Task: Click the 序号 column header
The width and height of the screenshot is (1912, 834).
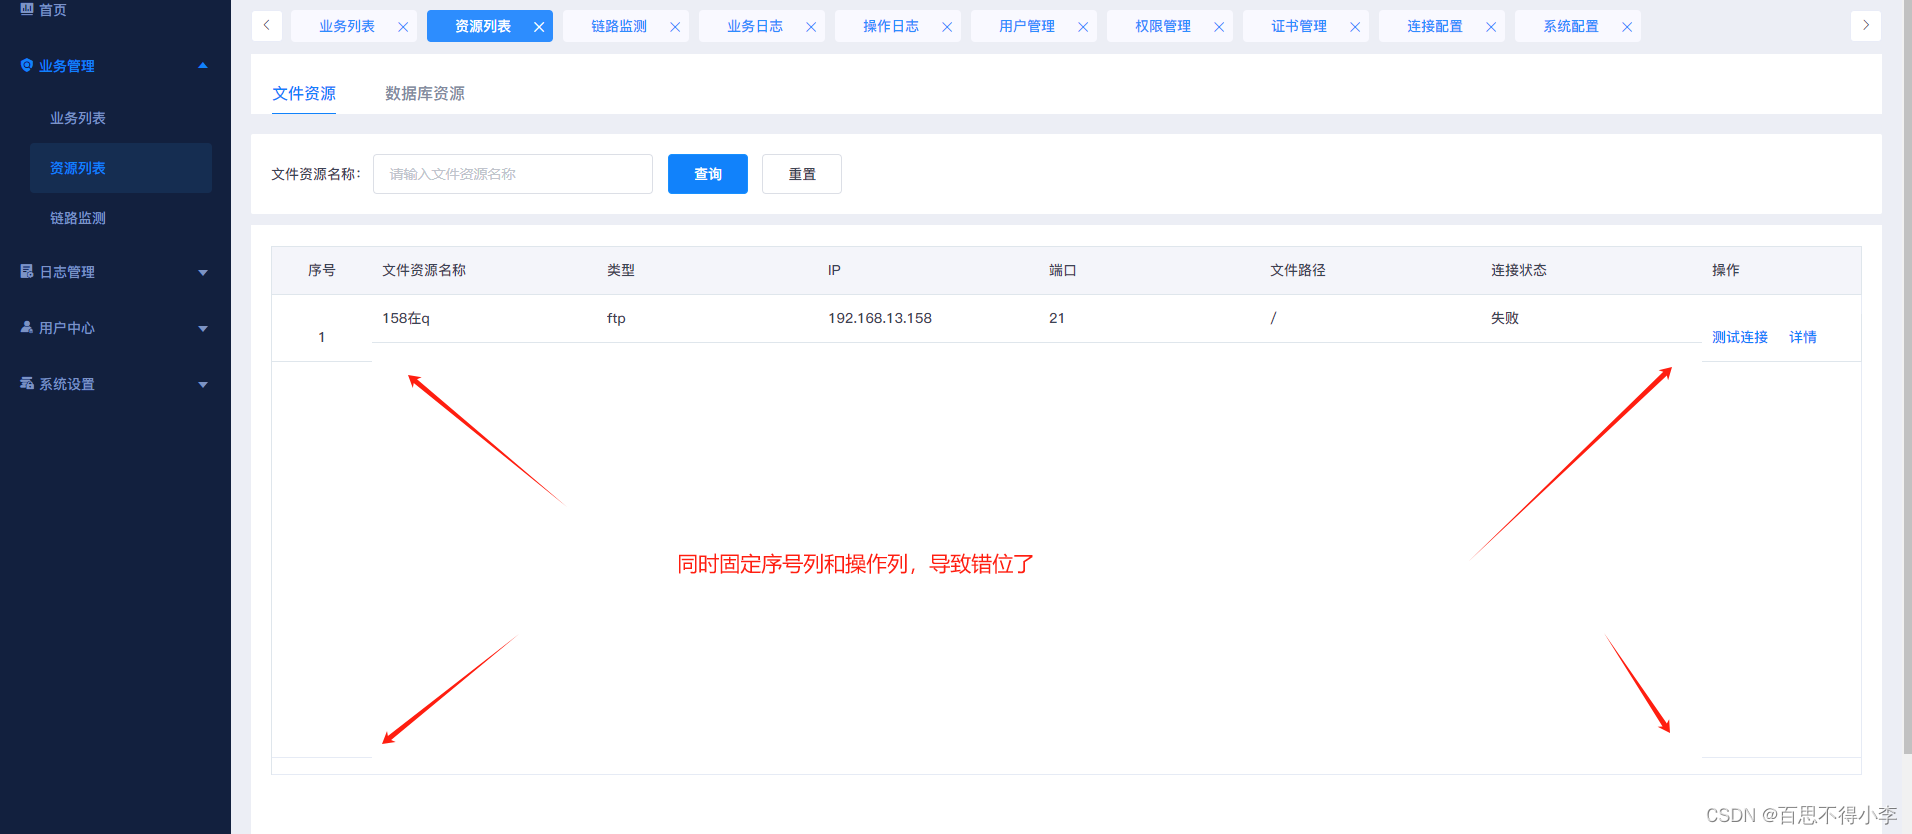Action: (322, 270)
